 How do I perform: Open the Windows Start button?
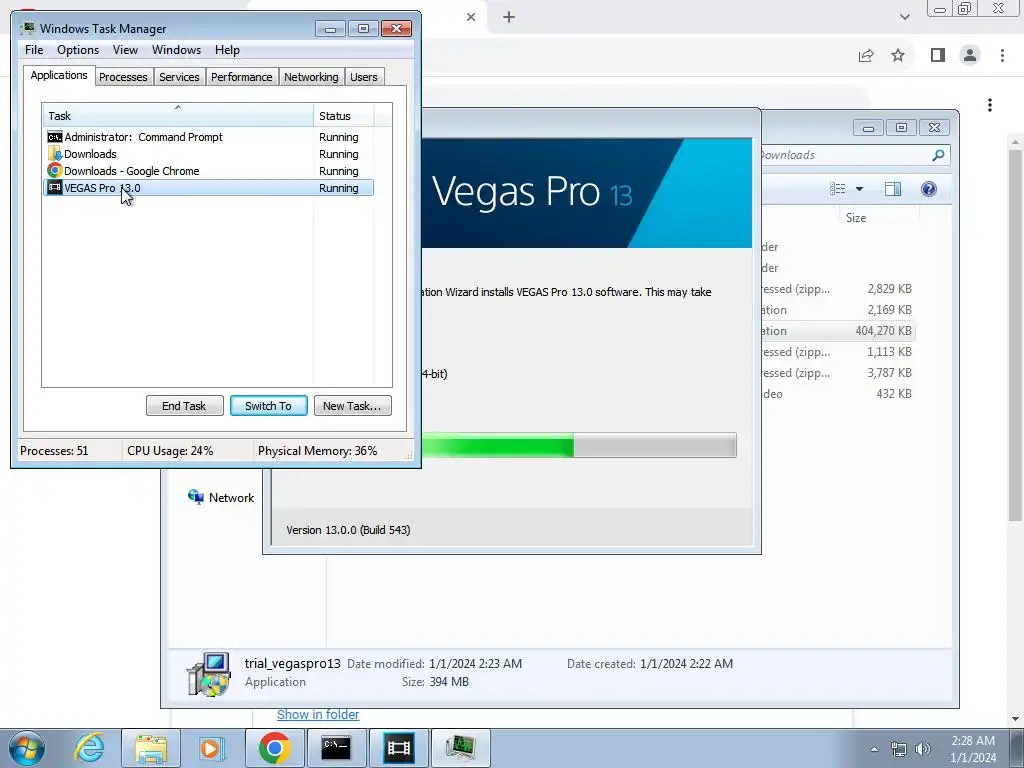[x=27, y=748]
